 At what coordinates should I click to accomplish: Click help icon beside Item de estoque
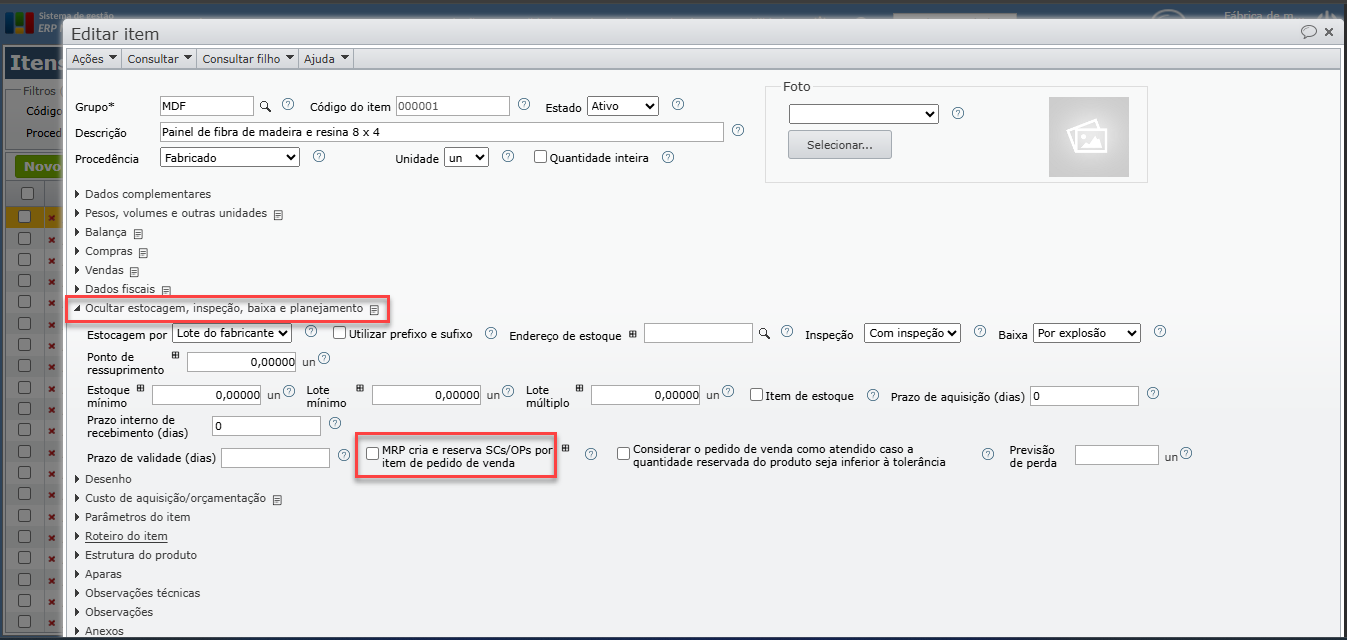873,395
